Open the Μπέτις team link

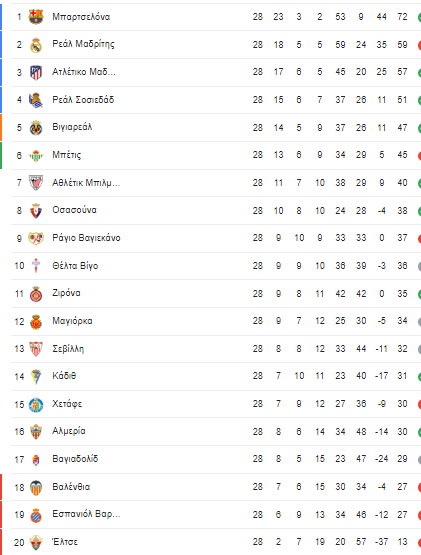pyautogui.click(x=67, y=155)
